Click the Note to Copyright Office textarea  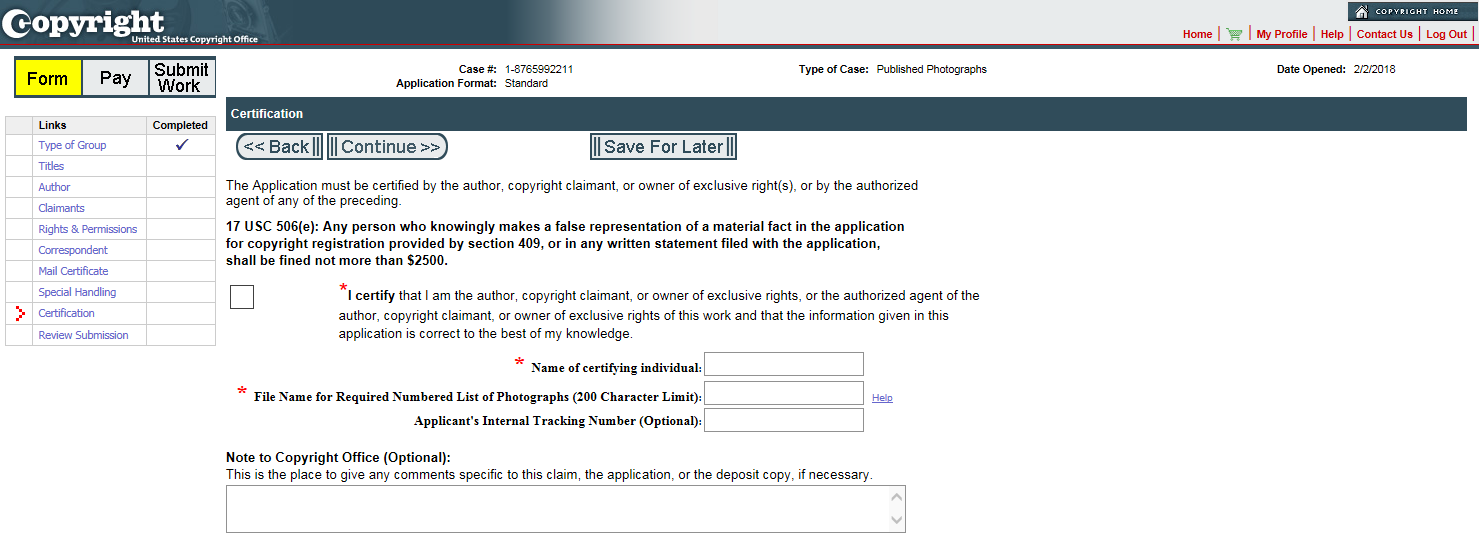[x=566, y=509]
